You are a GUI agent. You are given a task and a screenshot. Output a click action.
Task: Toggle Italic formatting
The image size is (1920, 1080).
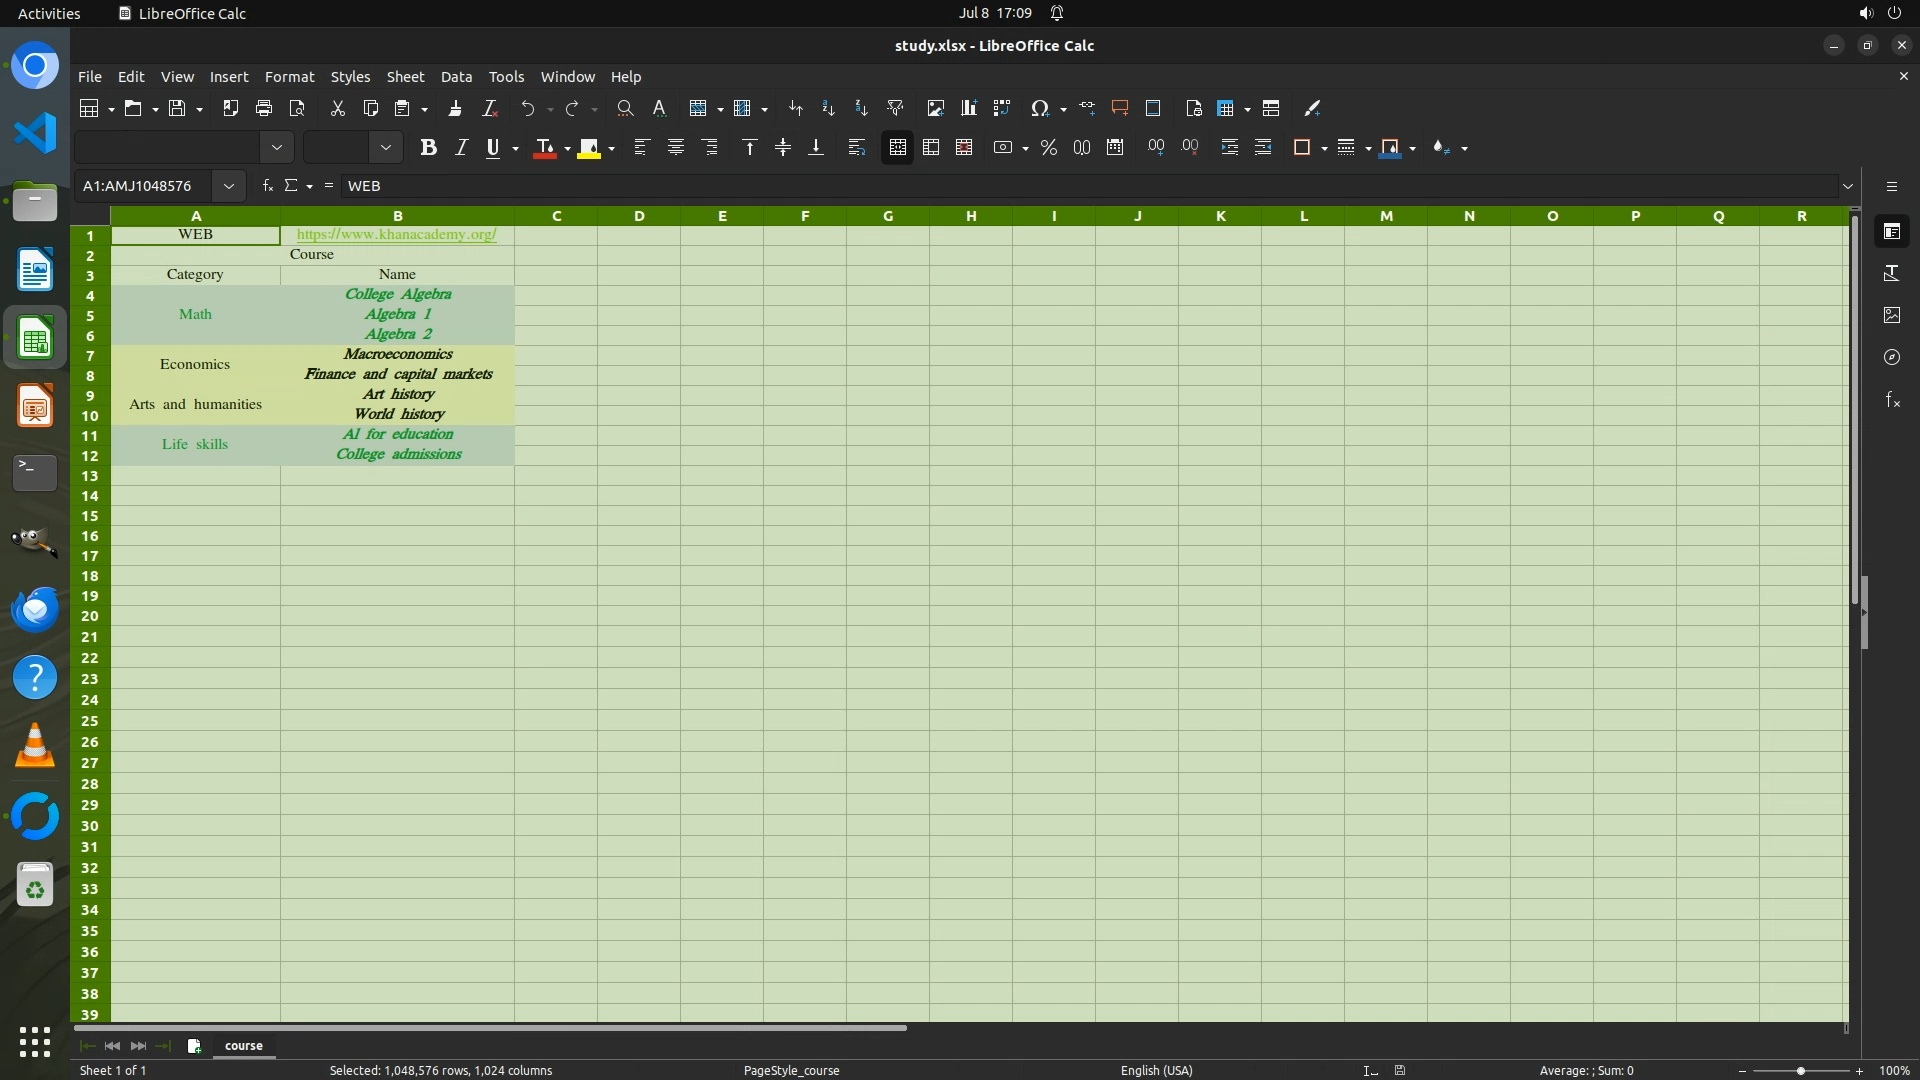461,148
